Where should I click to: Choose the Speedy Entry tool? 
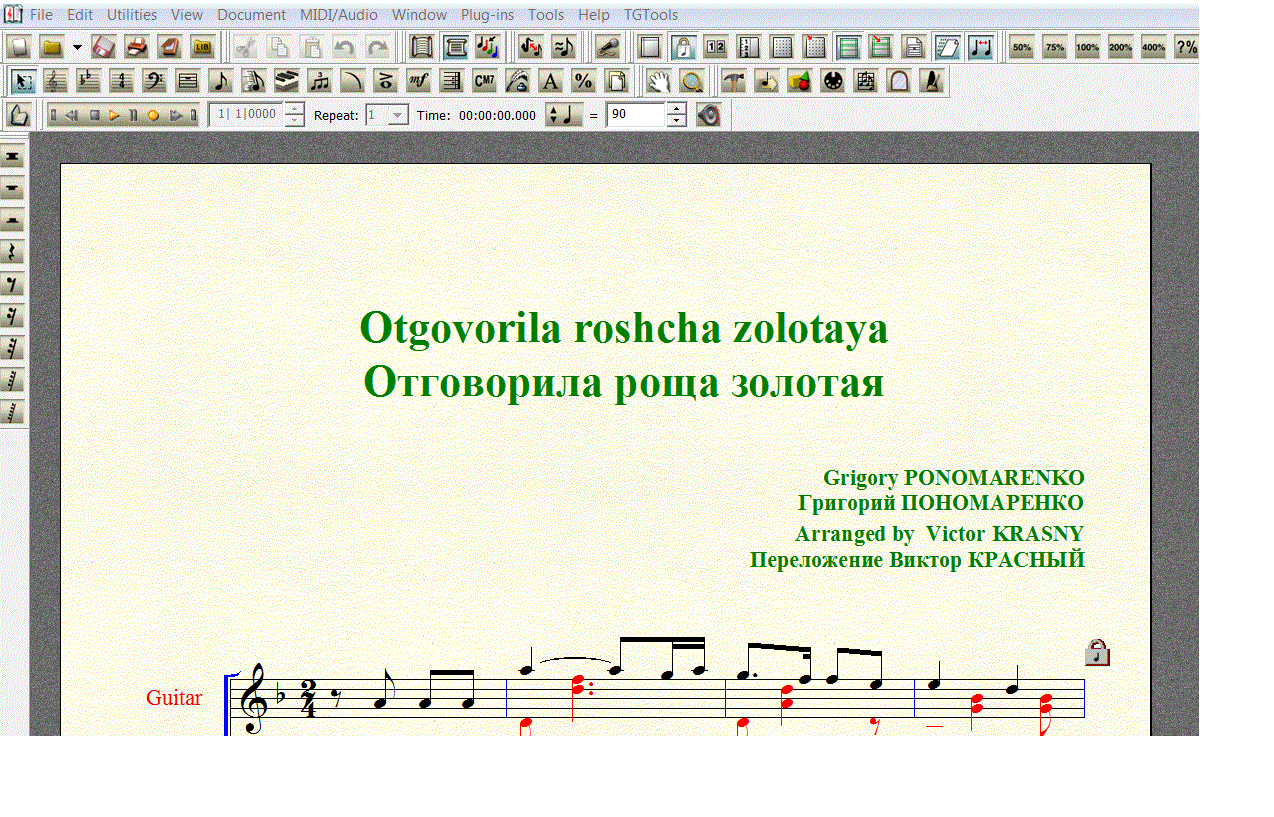click(x=254, y=81)
